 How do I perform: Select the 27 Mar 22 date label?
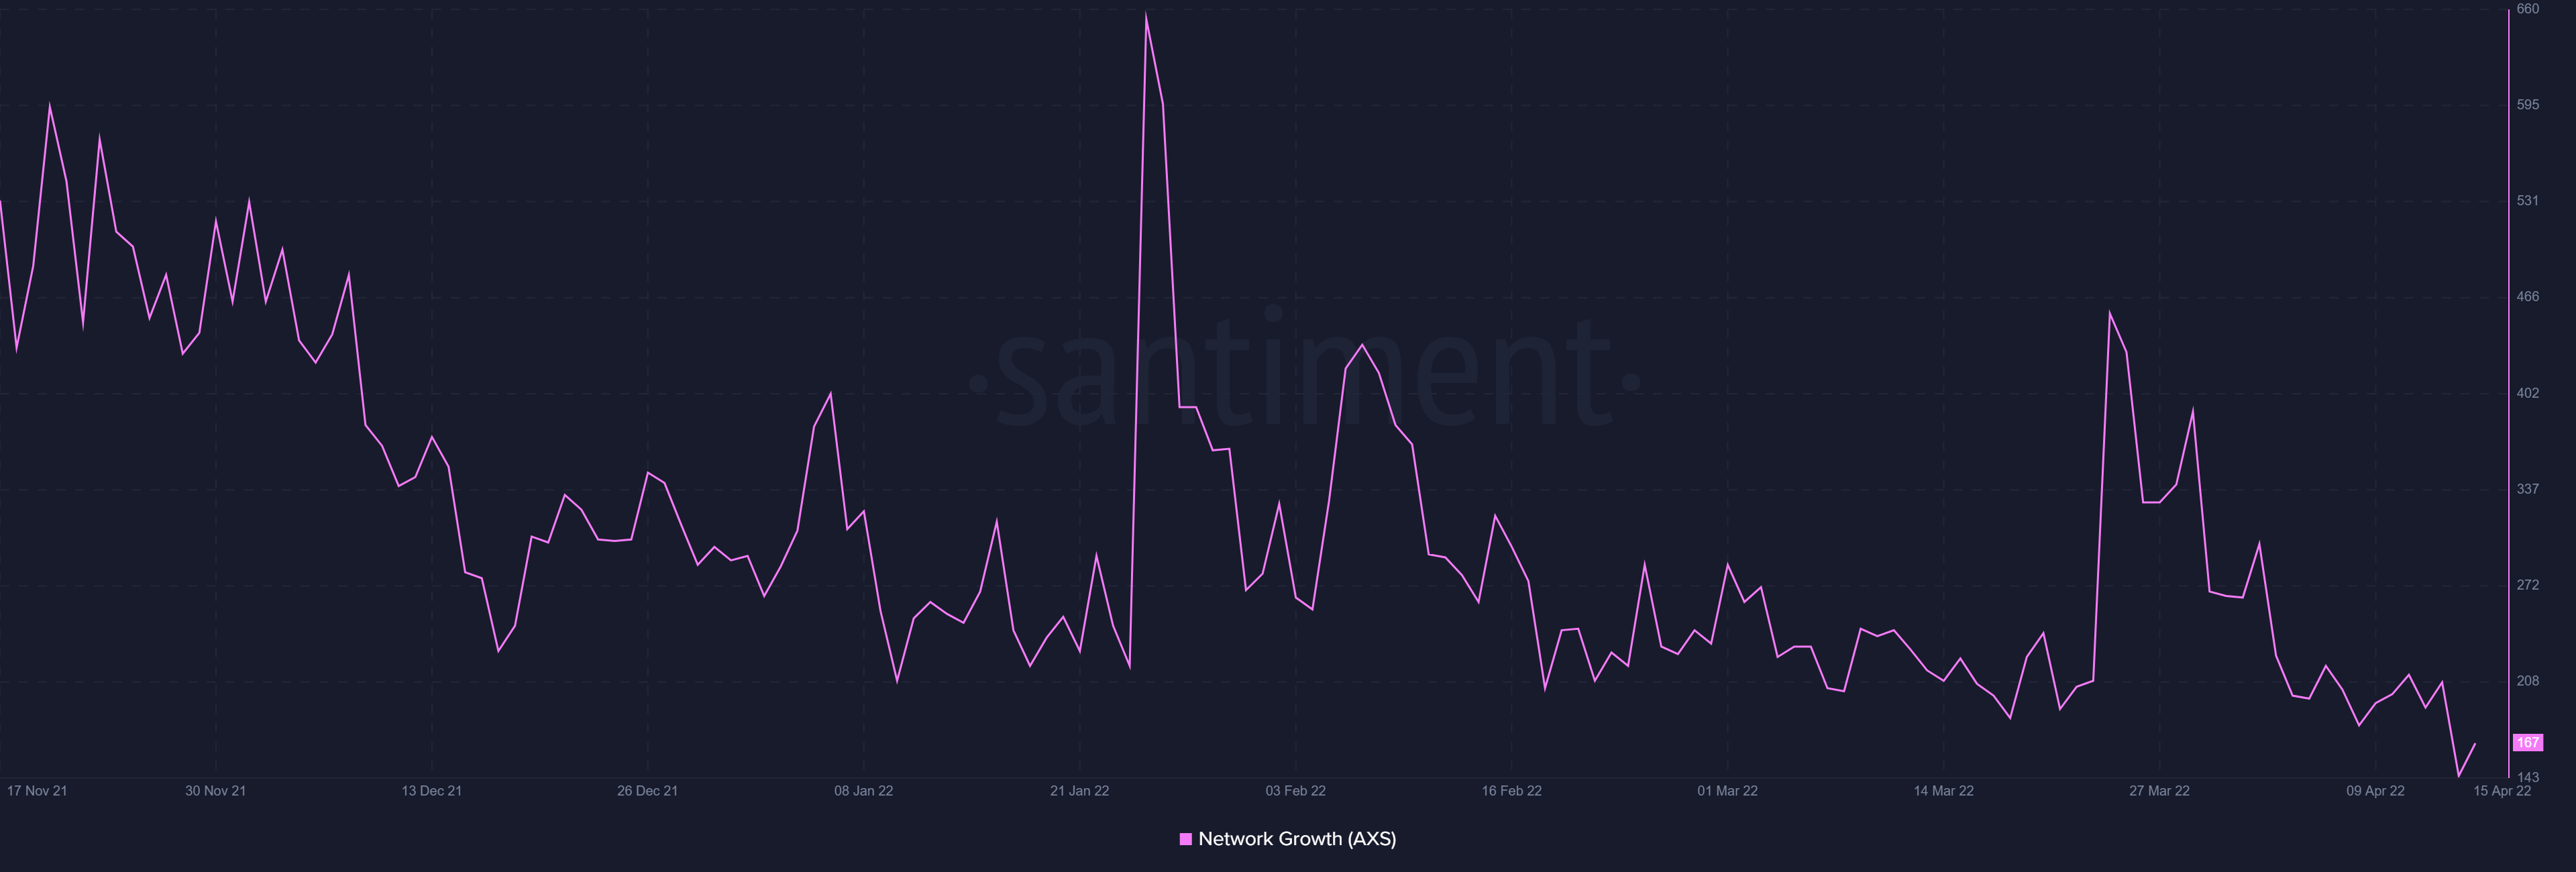[2159, 791]
